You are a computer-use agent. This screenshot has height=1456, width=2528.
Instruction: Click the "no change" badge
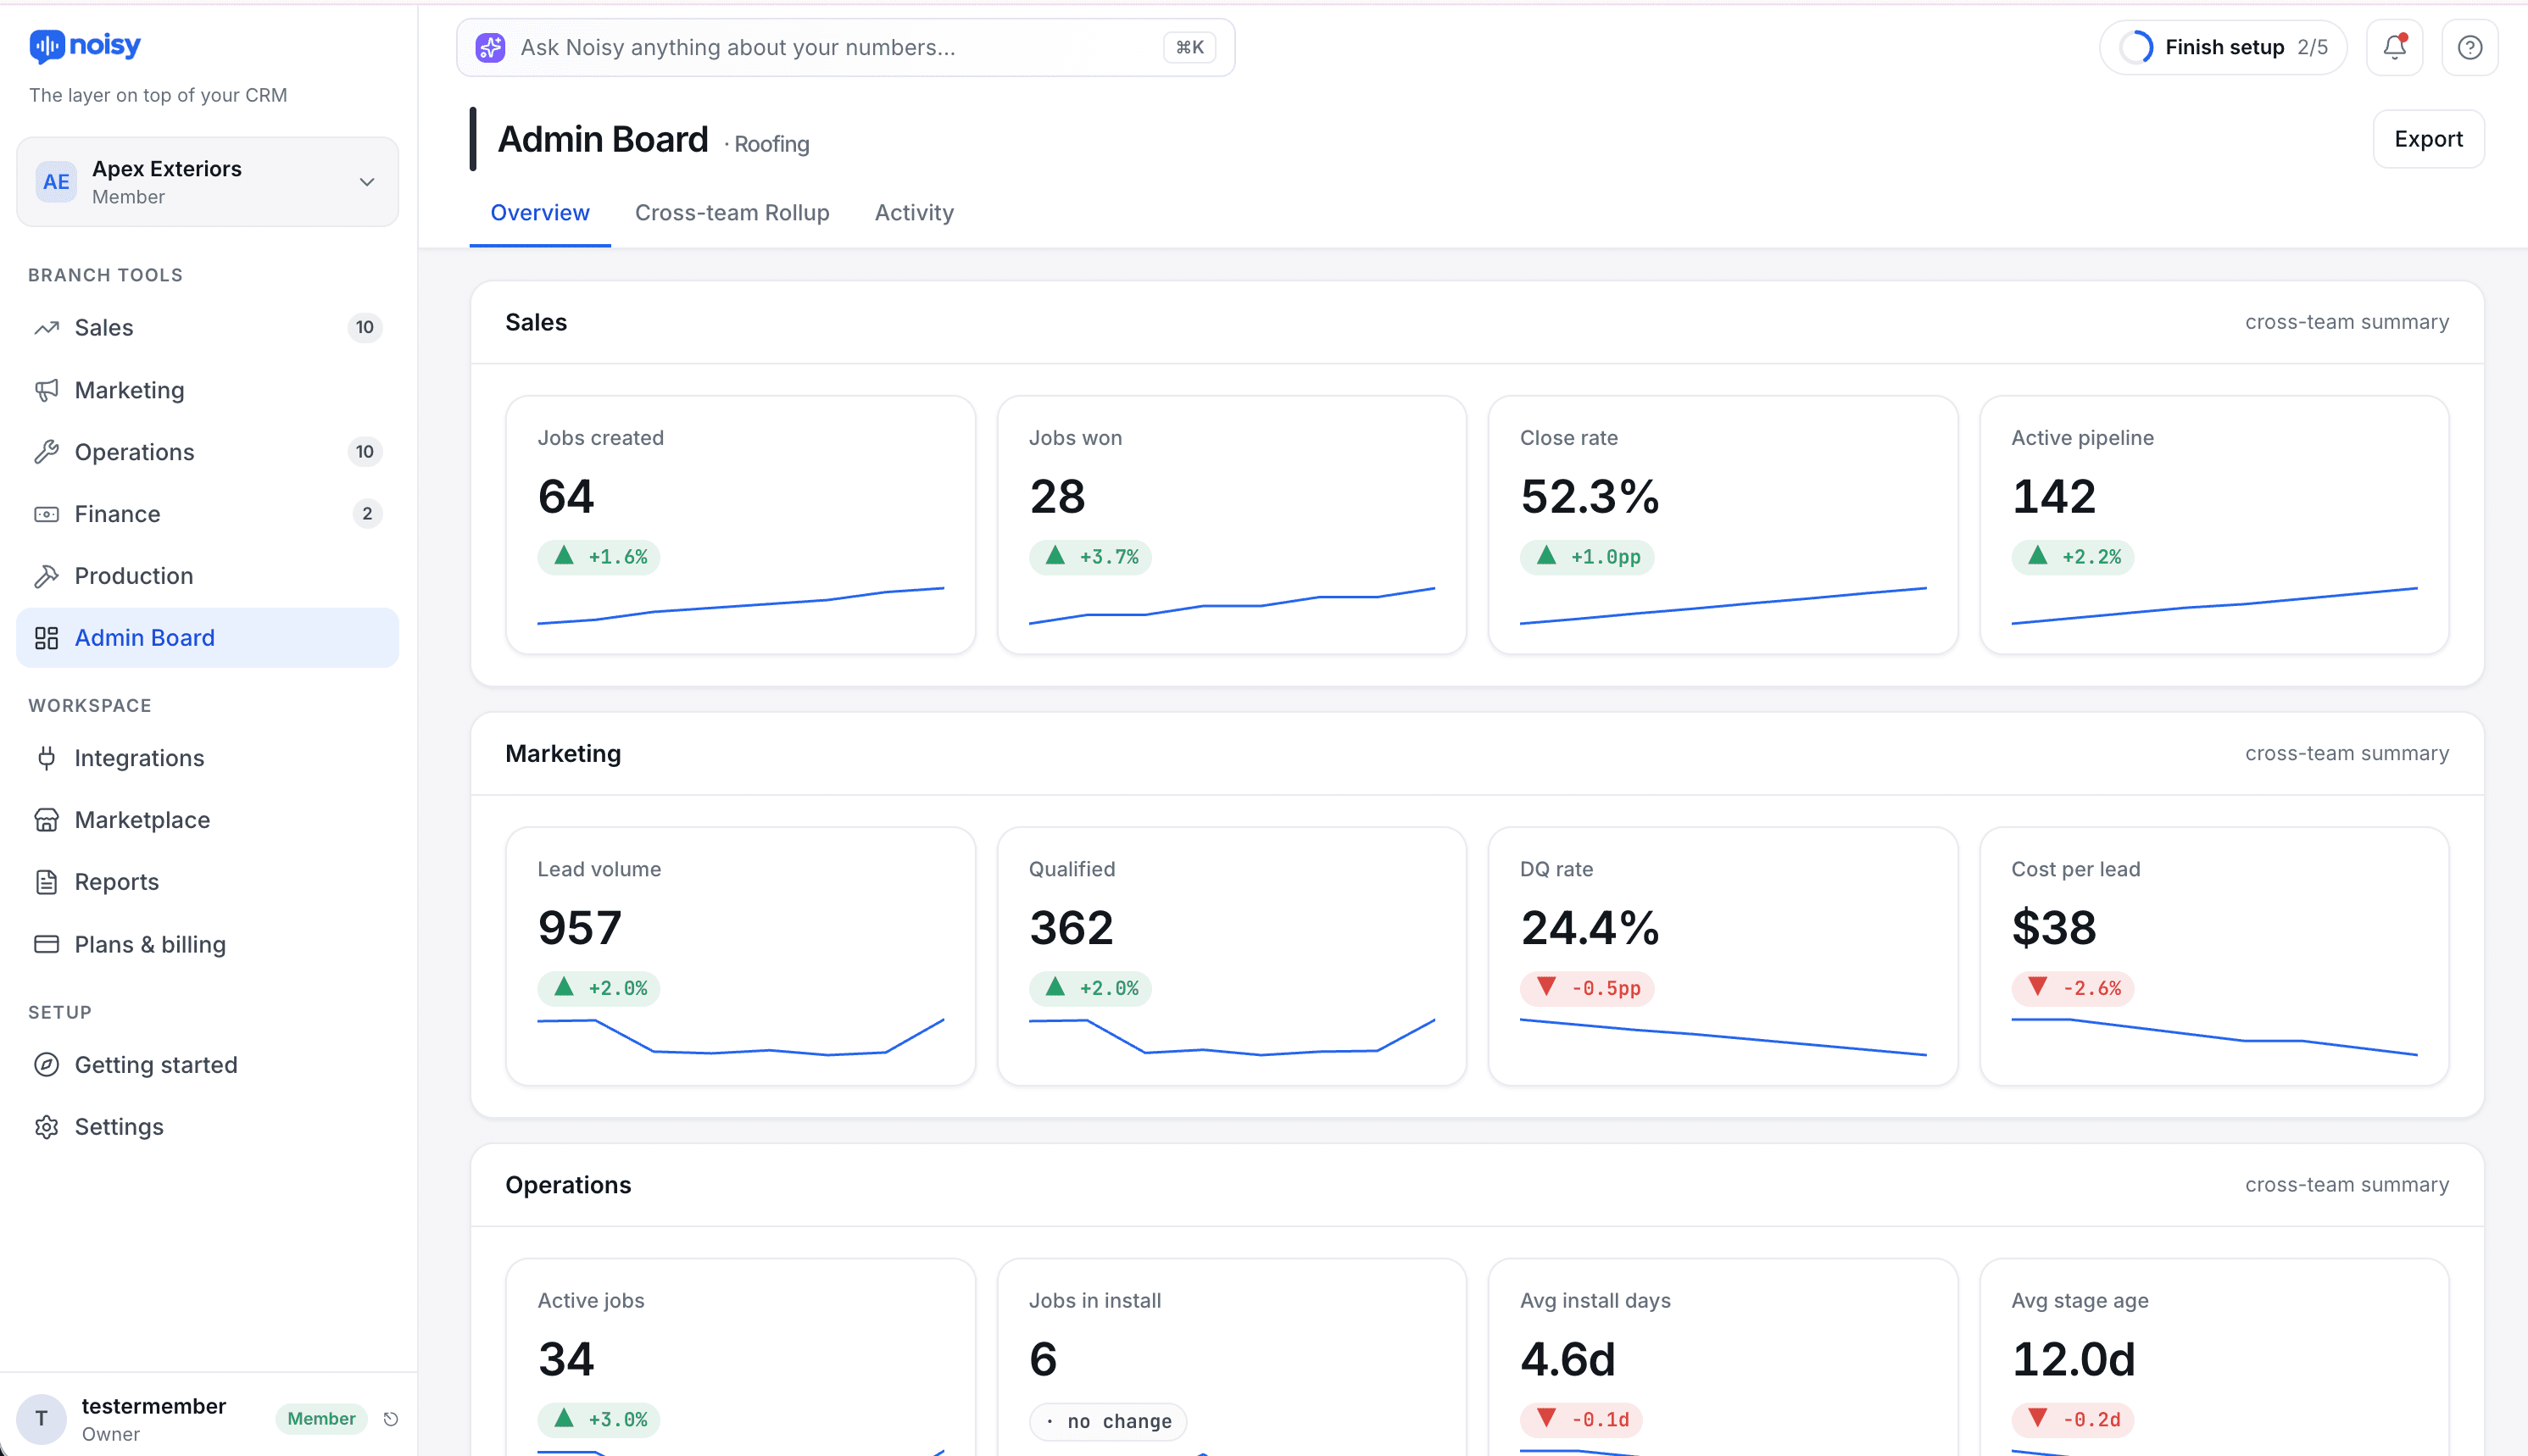tap(1108, 1421)
